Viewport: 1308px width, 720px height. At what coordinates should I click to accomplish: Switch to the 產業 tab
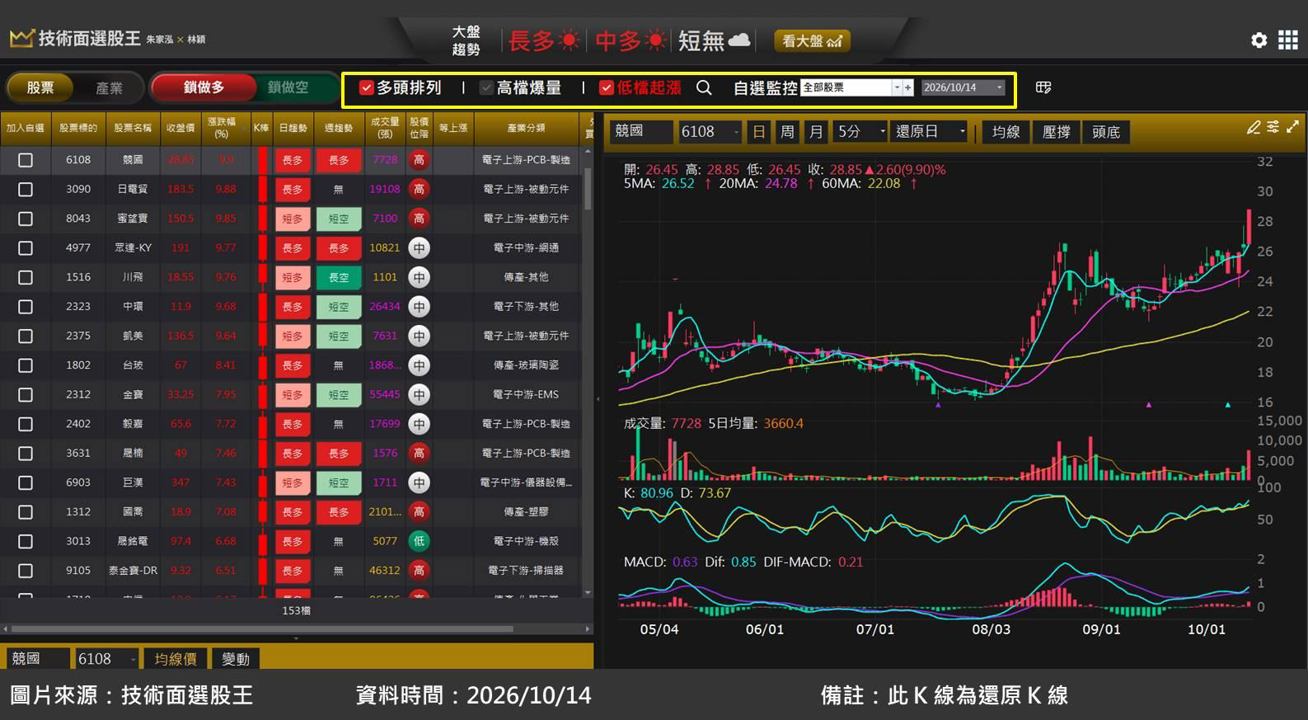pyautogui.click(x=109, y=88)
